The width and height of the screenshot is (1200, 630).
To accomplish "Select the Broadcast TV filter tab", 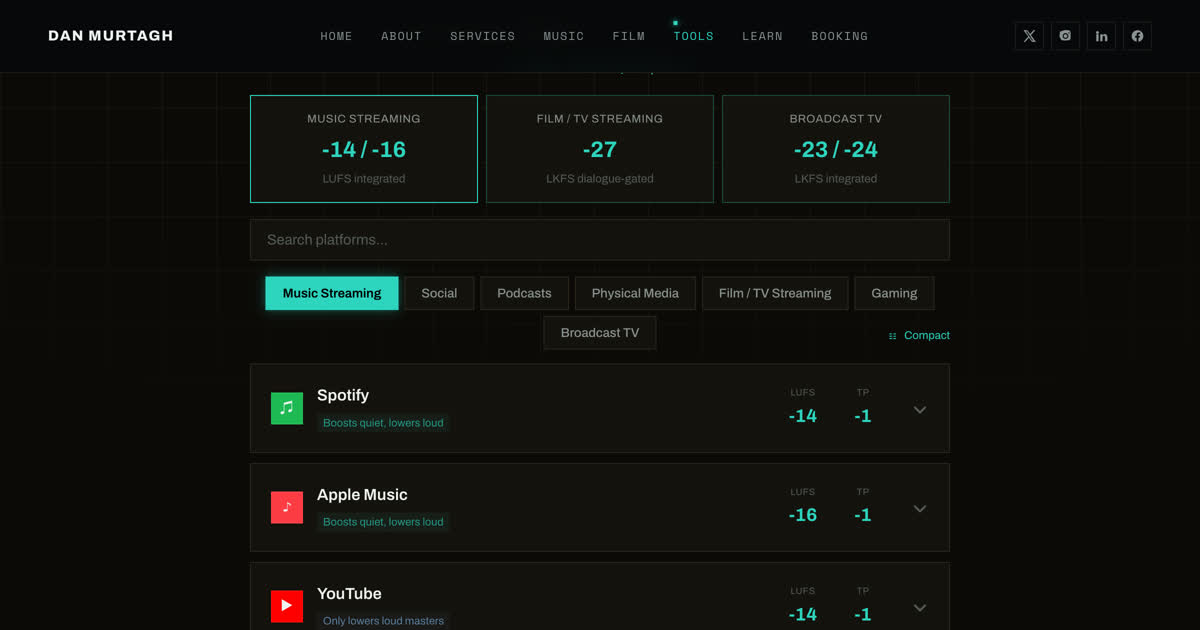I will (x=600, y=333).
